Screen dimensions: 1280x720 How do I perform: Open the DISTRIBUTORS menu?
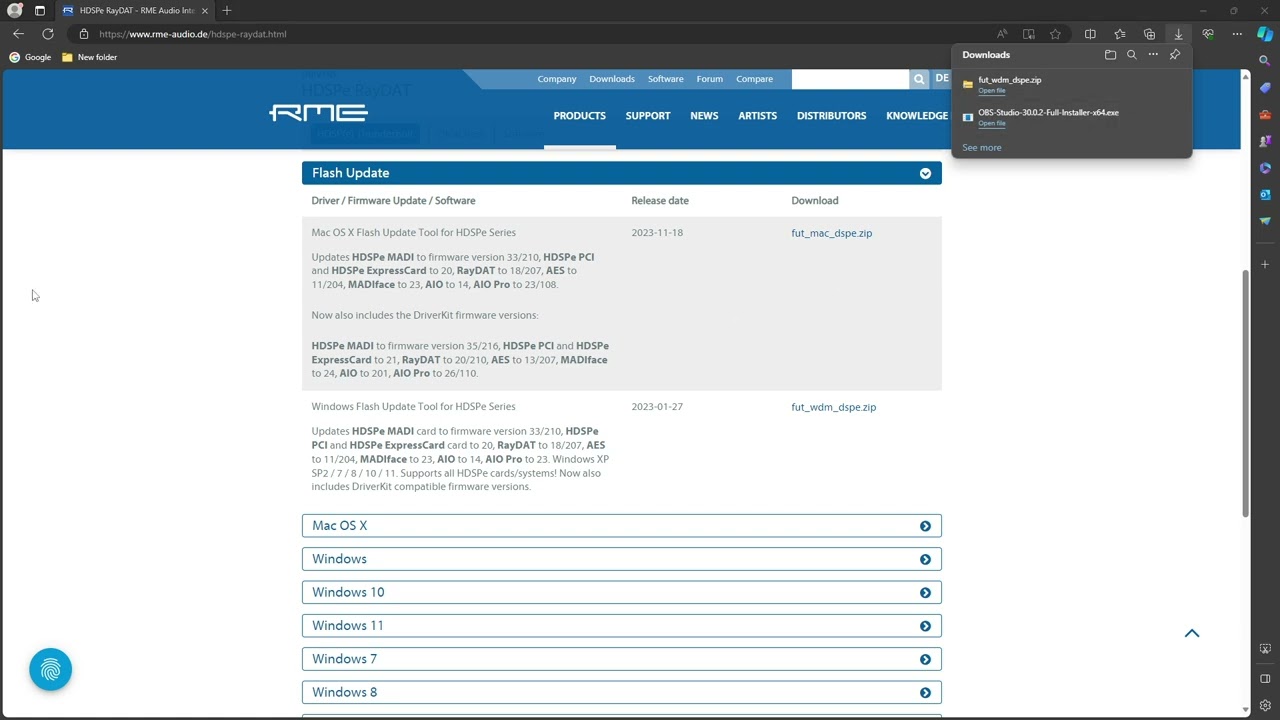pos(831,116)
